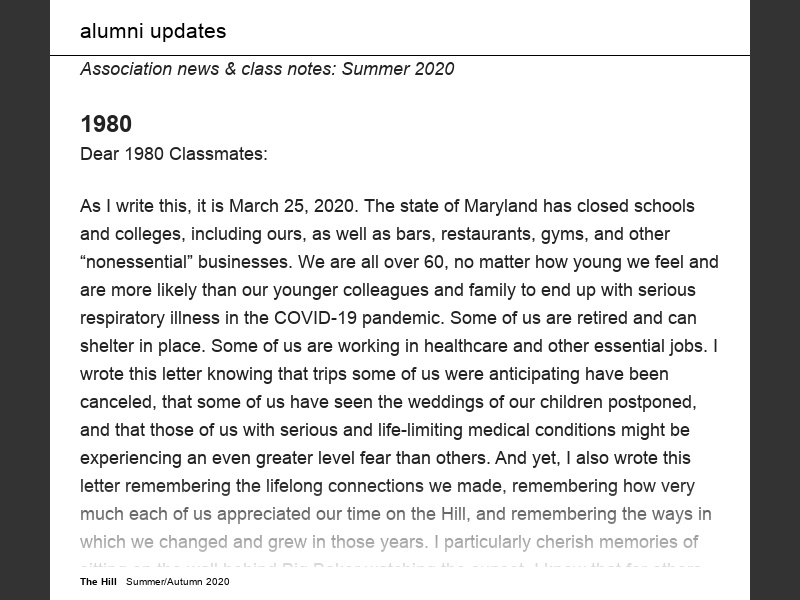The image size is (800, 600).
Task: Click "Summer/Autumn 2020" in the page footer
Action: tap(178, 581)
